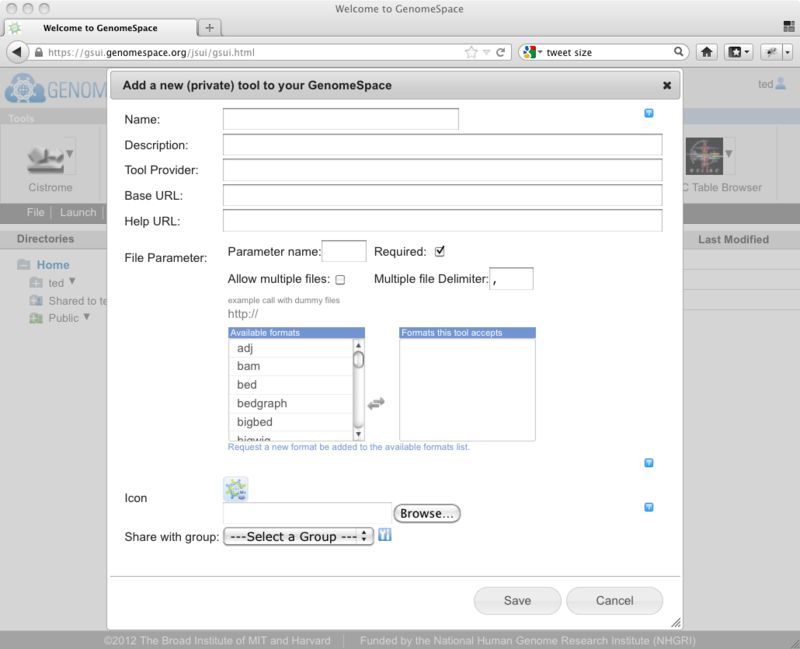
Task: Select the bam format
Action: (291, 366)
